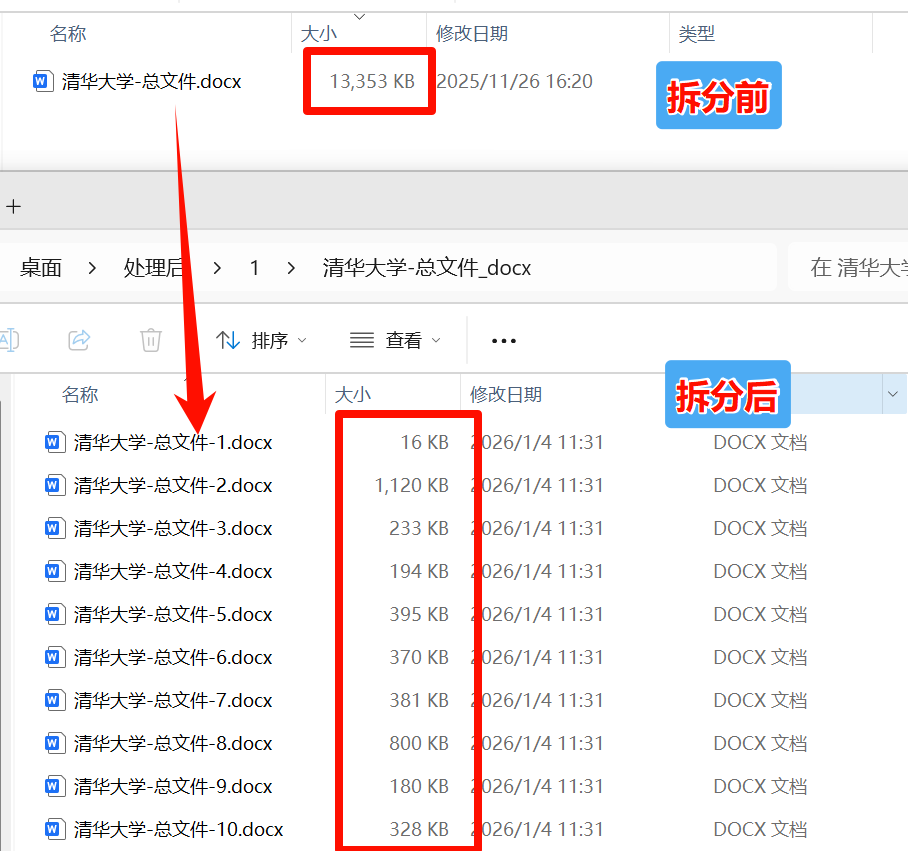Click the Word icon of 清华大学-总文件-10.docx

[x=55, y=829]
